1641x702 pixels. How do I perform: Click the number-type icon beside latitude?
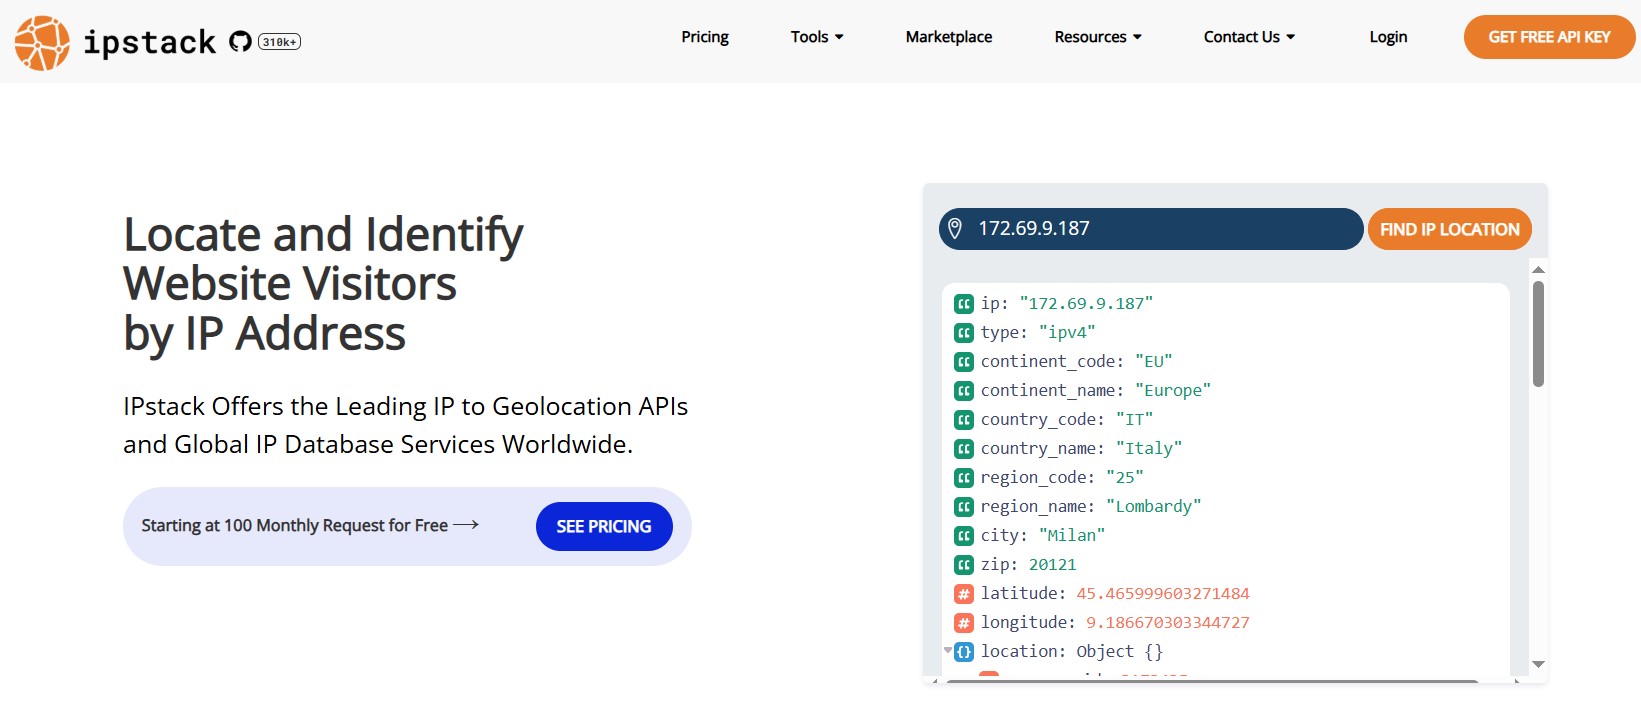pyautogui.click(x=964, y=594)
